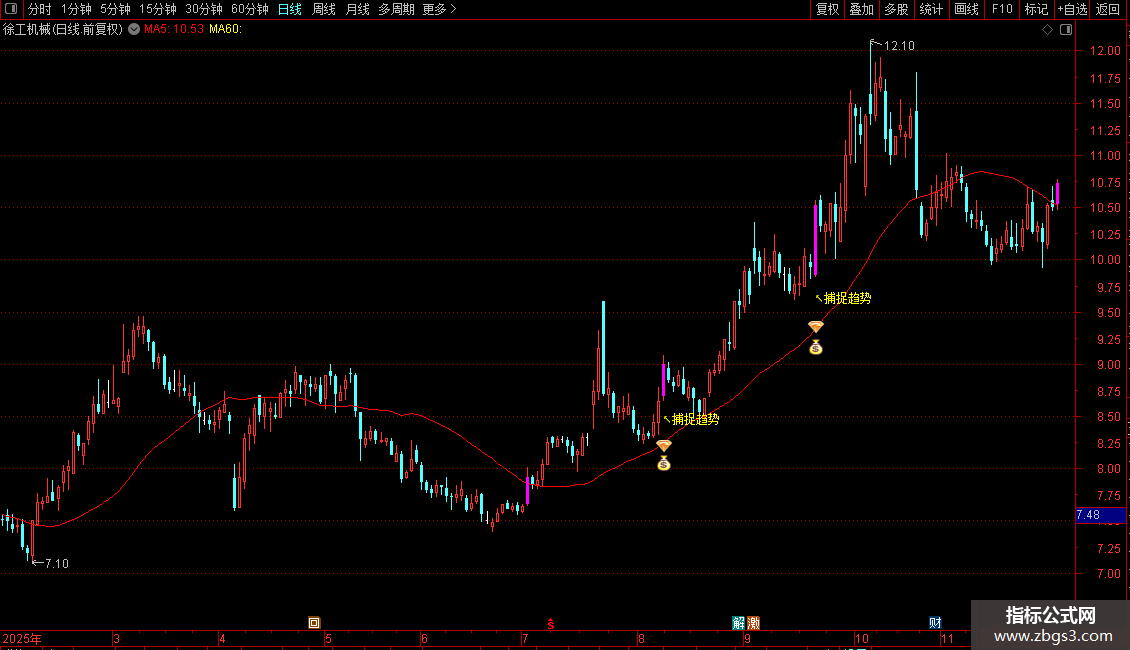1130x650 pixels.
Task: Click the 徐工机械 stock title text
Action: [x=63, y=29]
